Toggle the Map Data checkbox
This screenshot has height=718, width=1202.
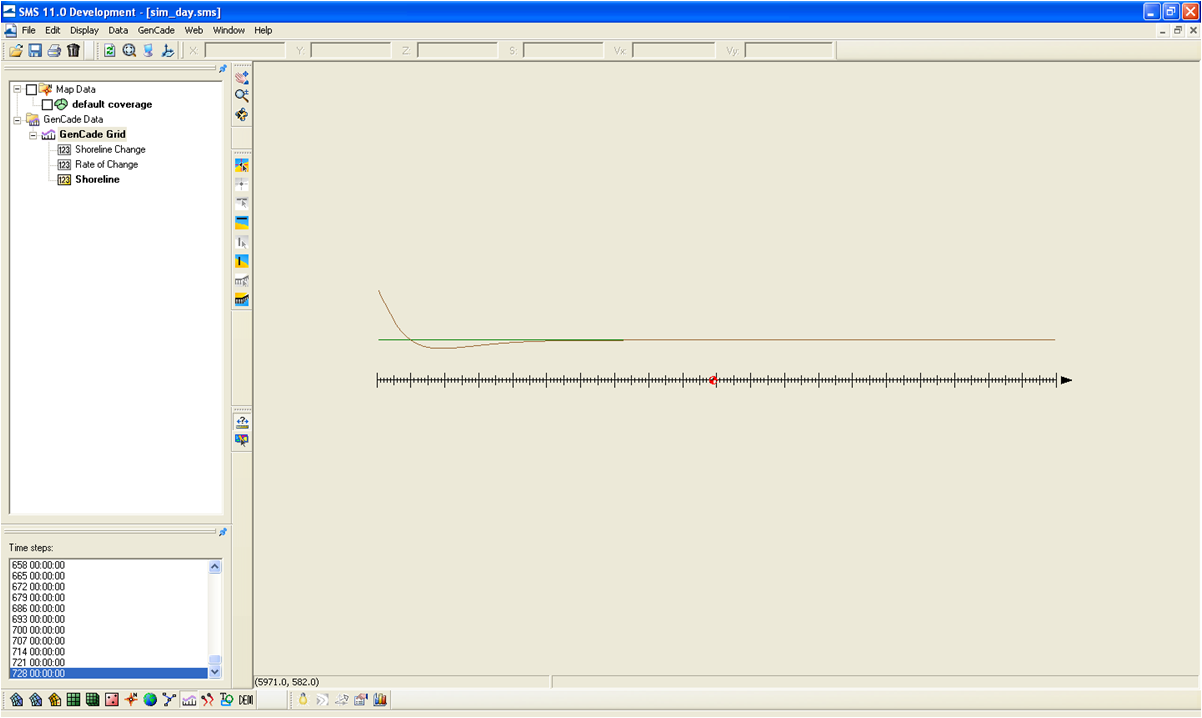tap(31, 89)
